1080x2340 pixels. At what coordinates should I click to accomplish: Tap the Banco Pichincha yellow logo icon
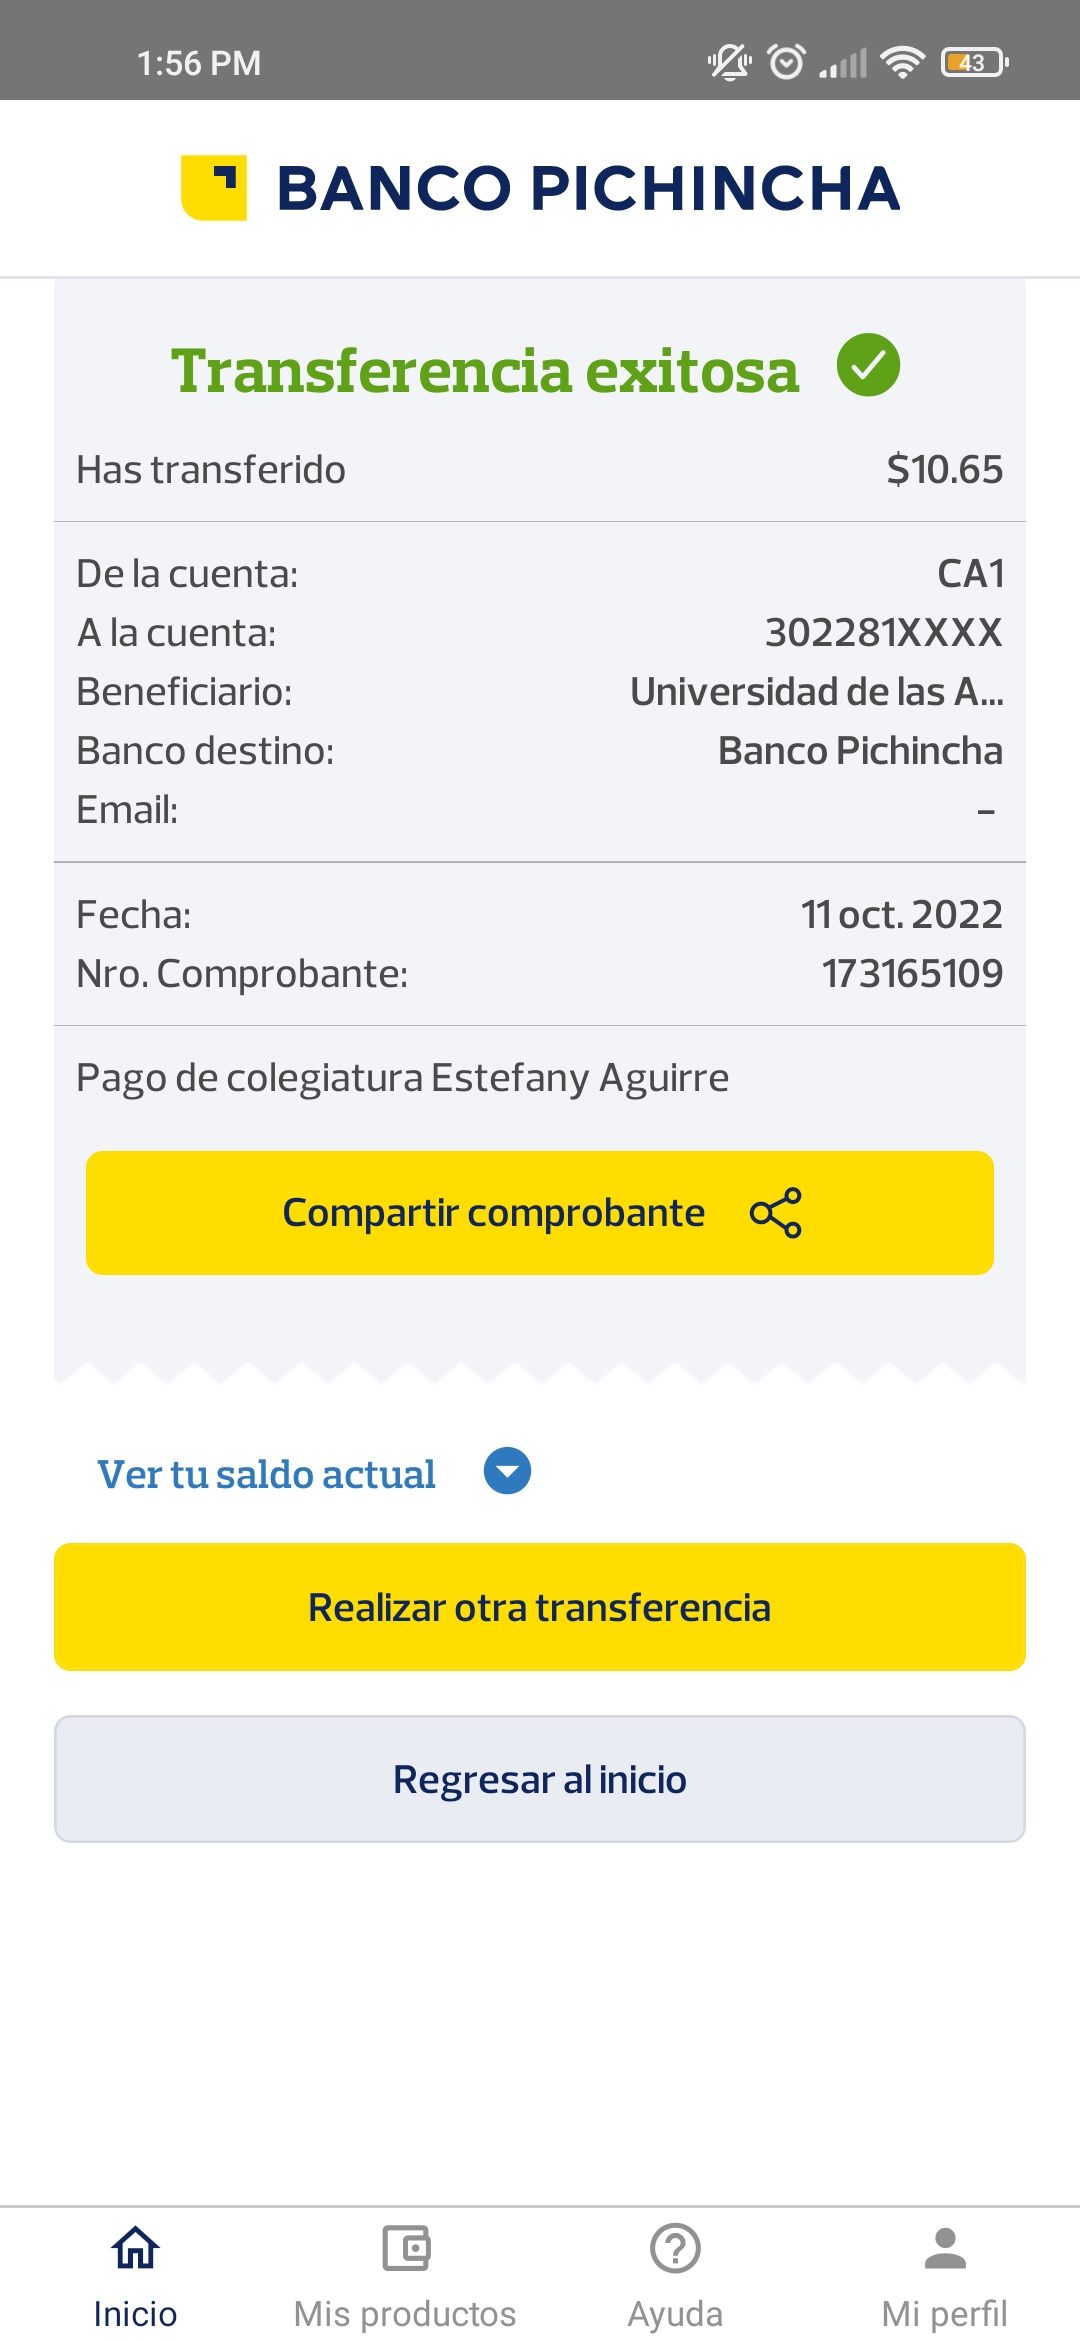(x=213, y=187)
